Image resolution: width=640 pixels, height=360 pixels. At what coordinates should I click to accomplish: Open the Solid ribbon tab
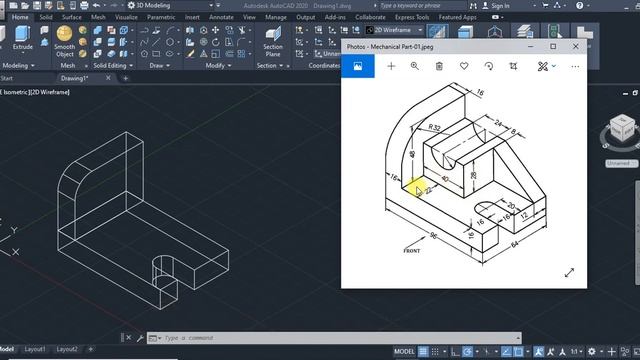(x=46, y=17)
